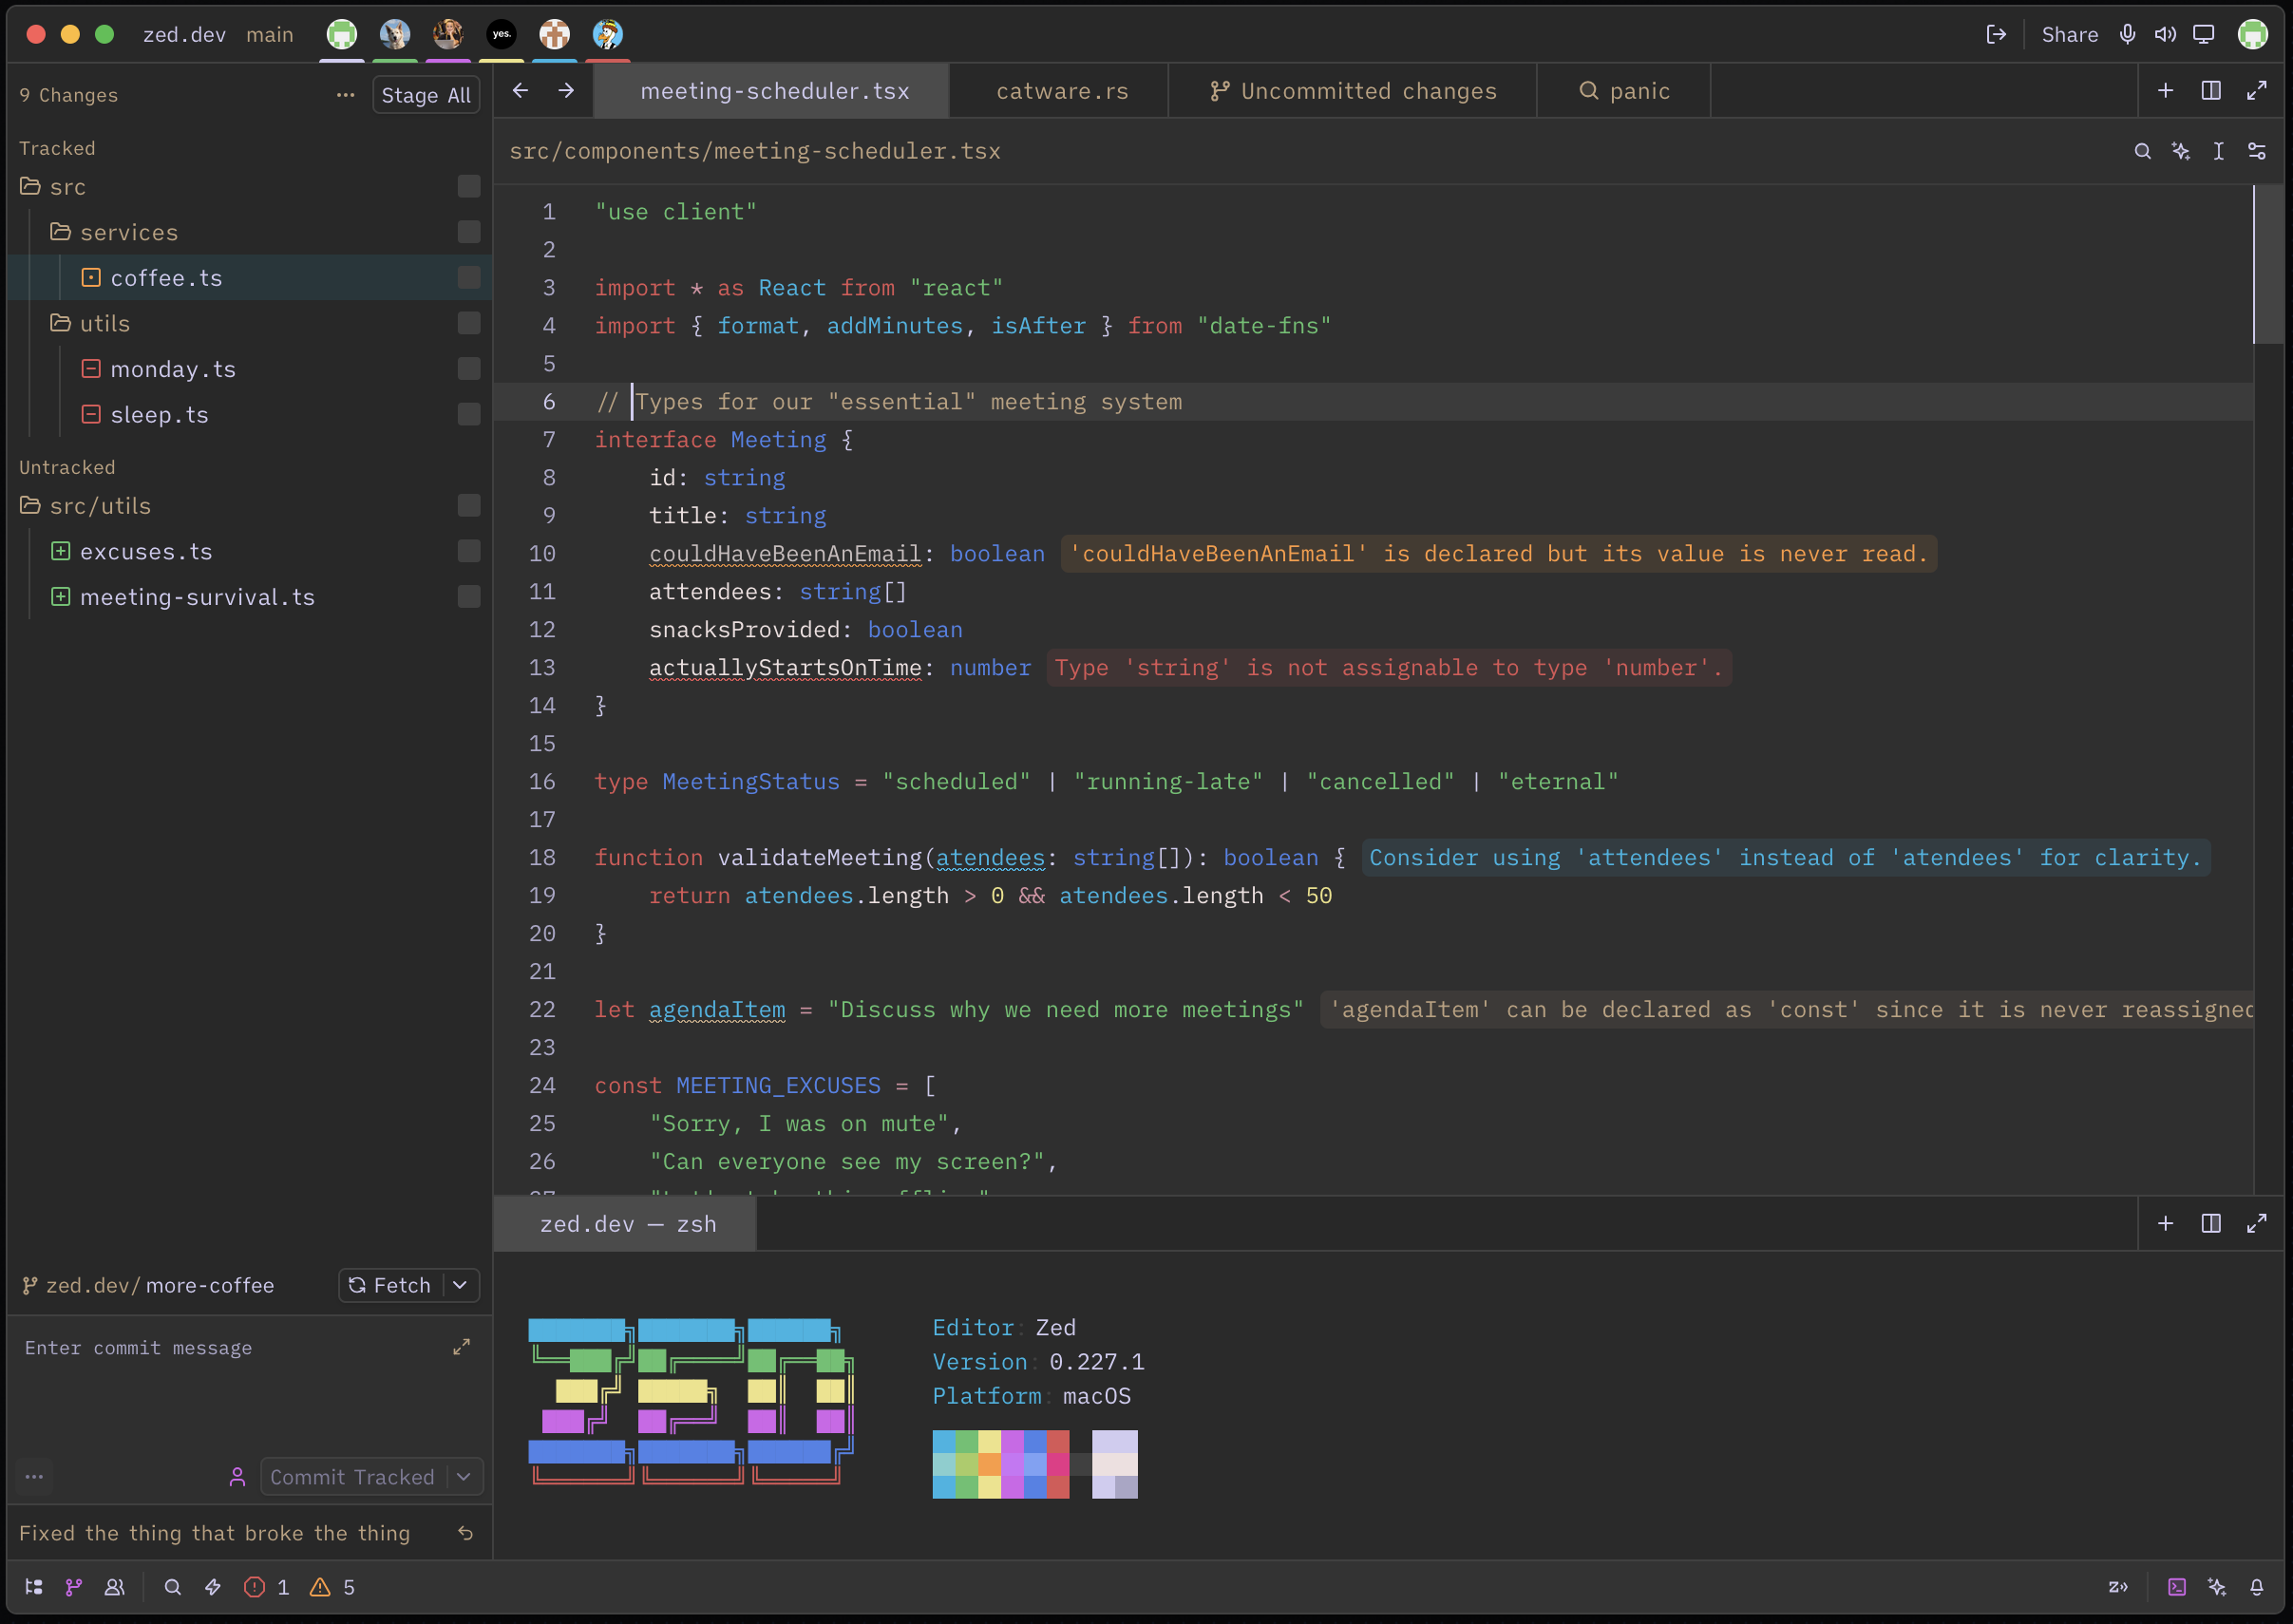Click the text cursor selections icon
This screenshot has height=1624, width=2293.
click(x=2218, y=151)
